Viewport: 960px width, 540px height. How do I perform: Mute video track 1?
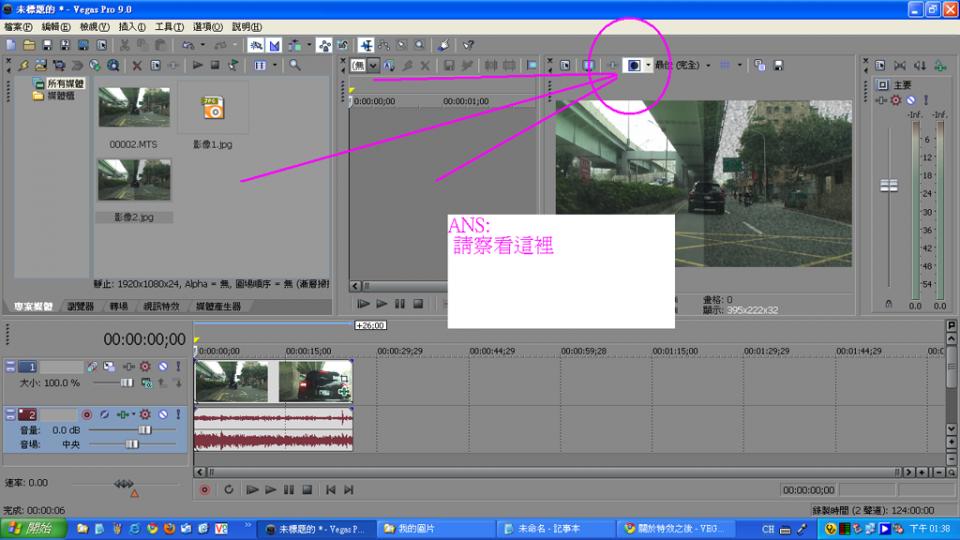click(162, 367)
